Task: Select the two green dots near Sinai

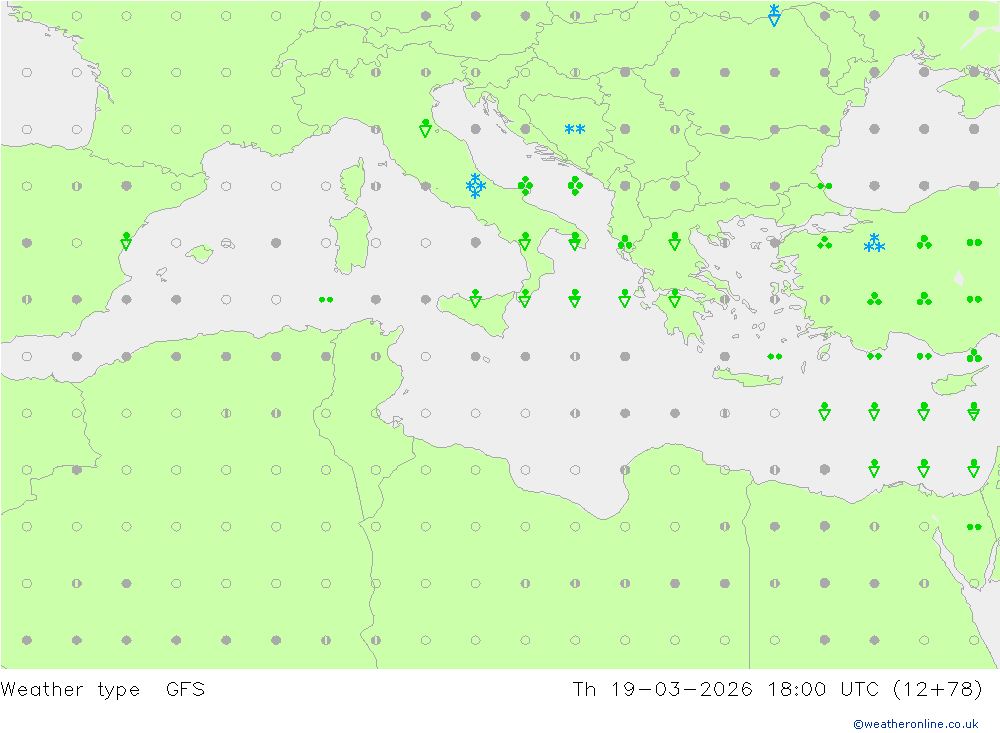Action: click(974, 527)
